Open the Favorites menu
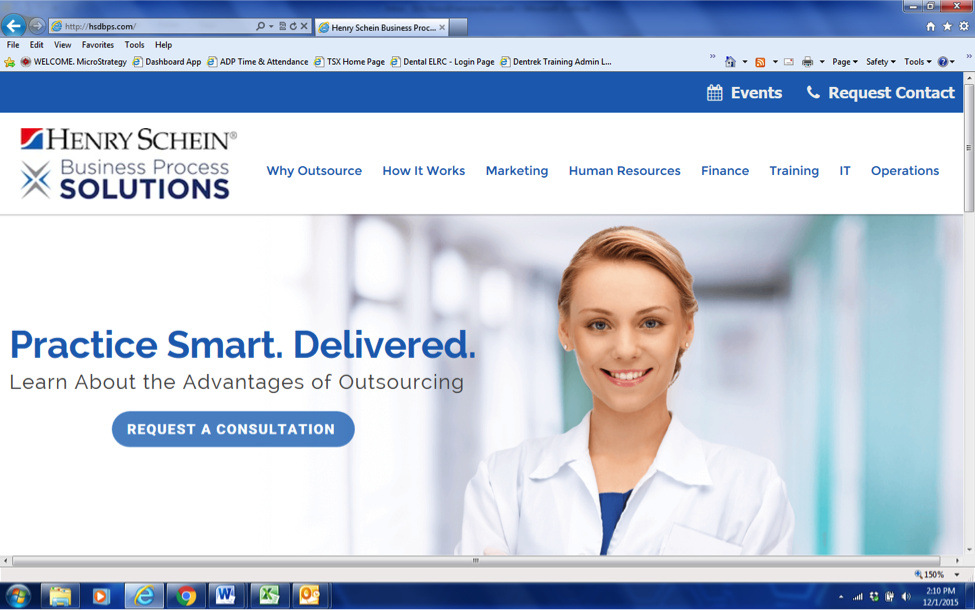The height and width of the screenshot is (610, 975). click(x=97, y=44)
